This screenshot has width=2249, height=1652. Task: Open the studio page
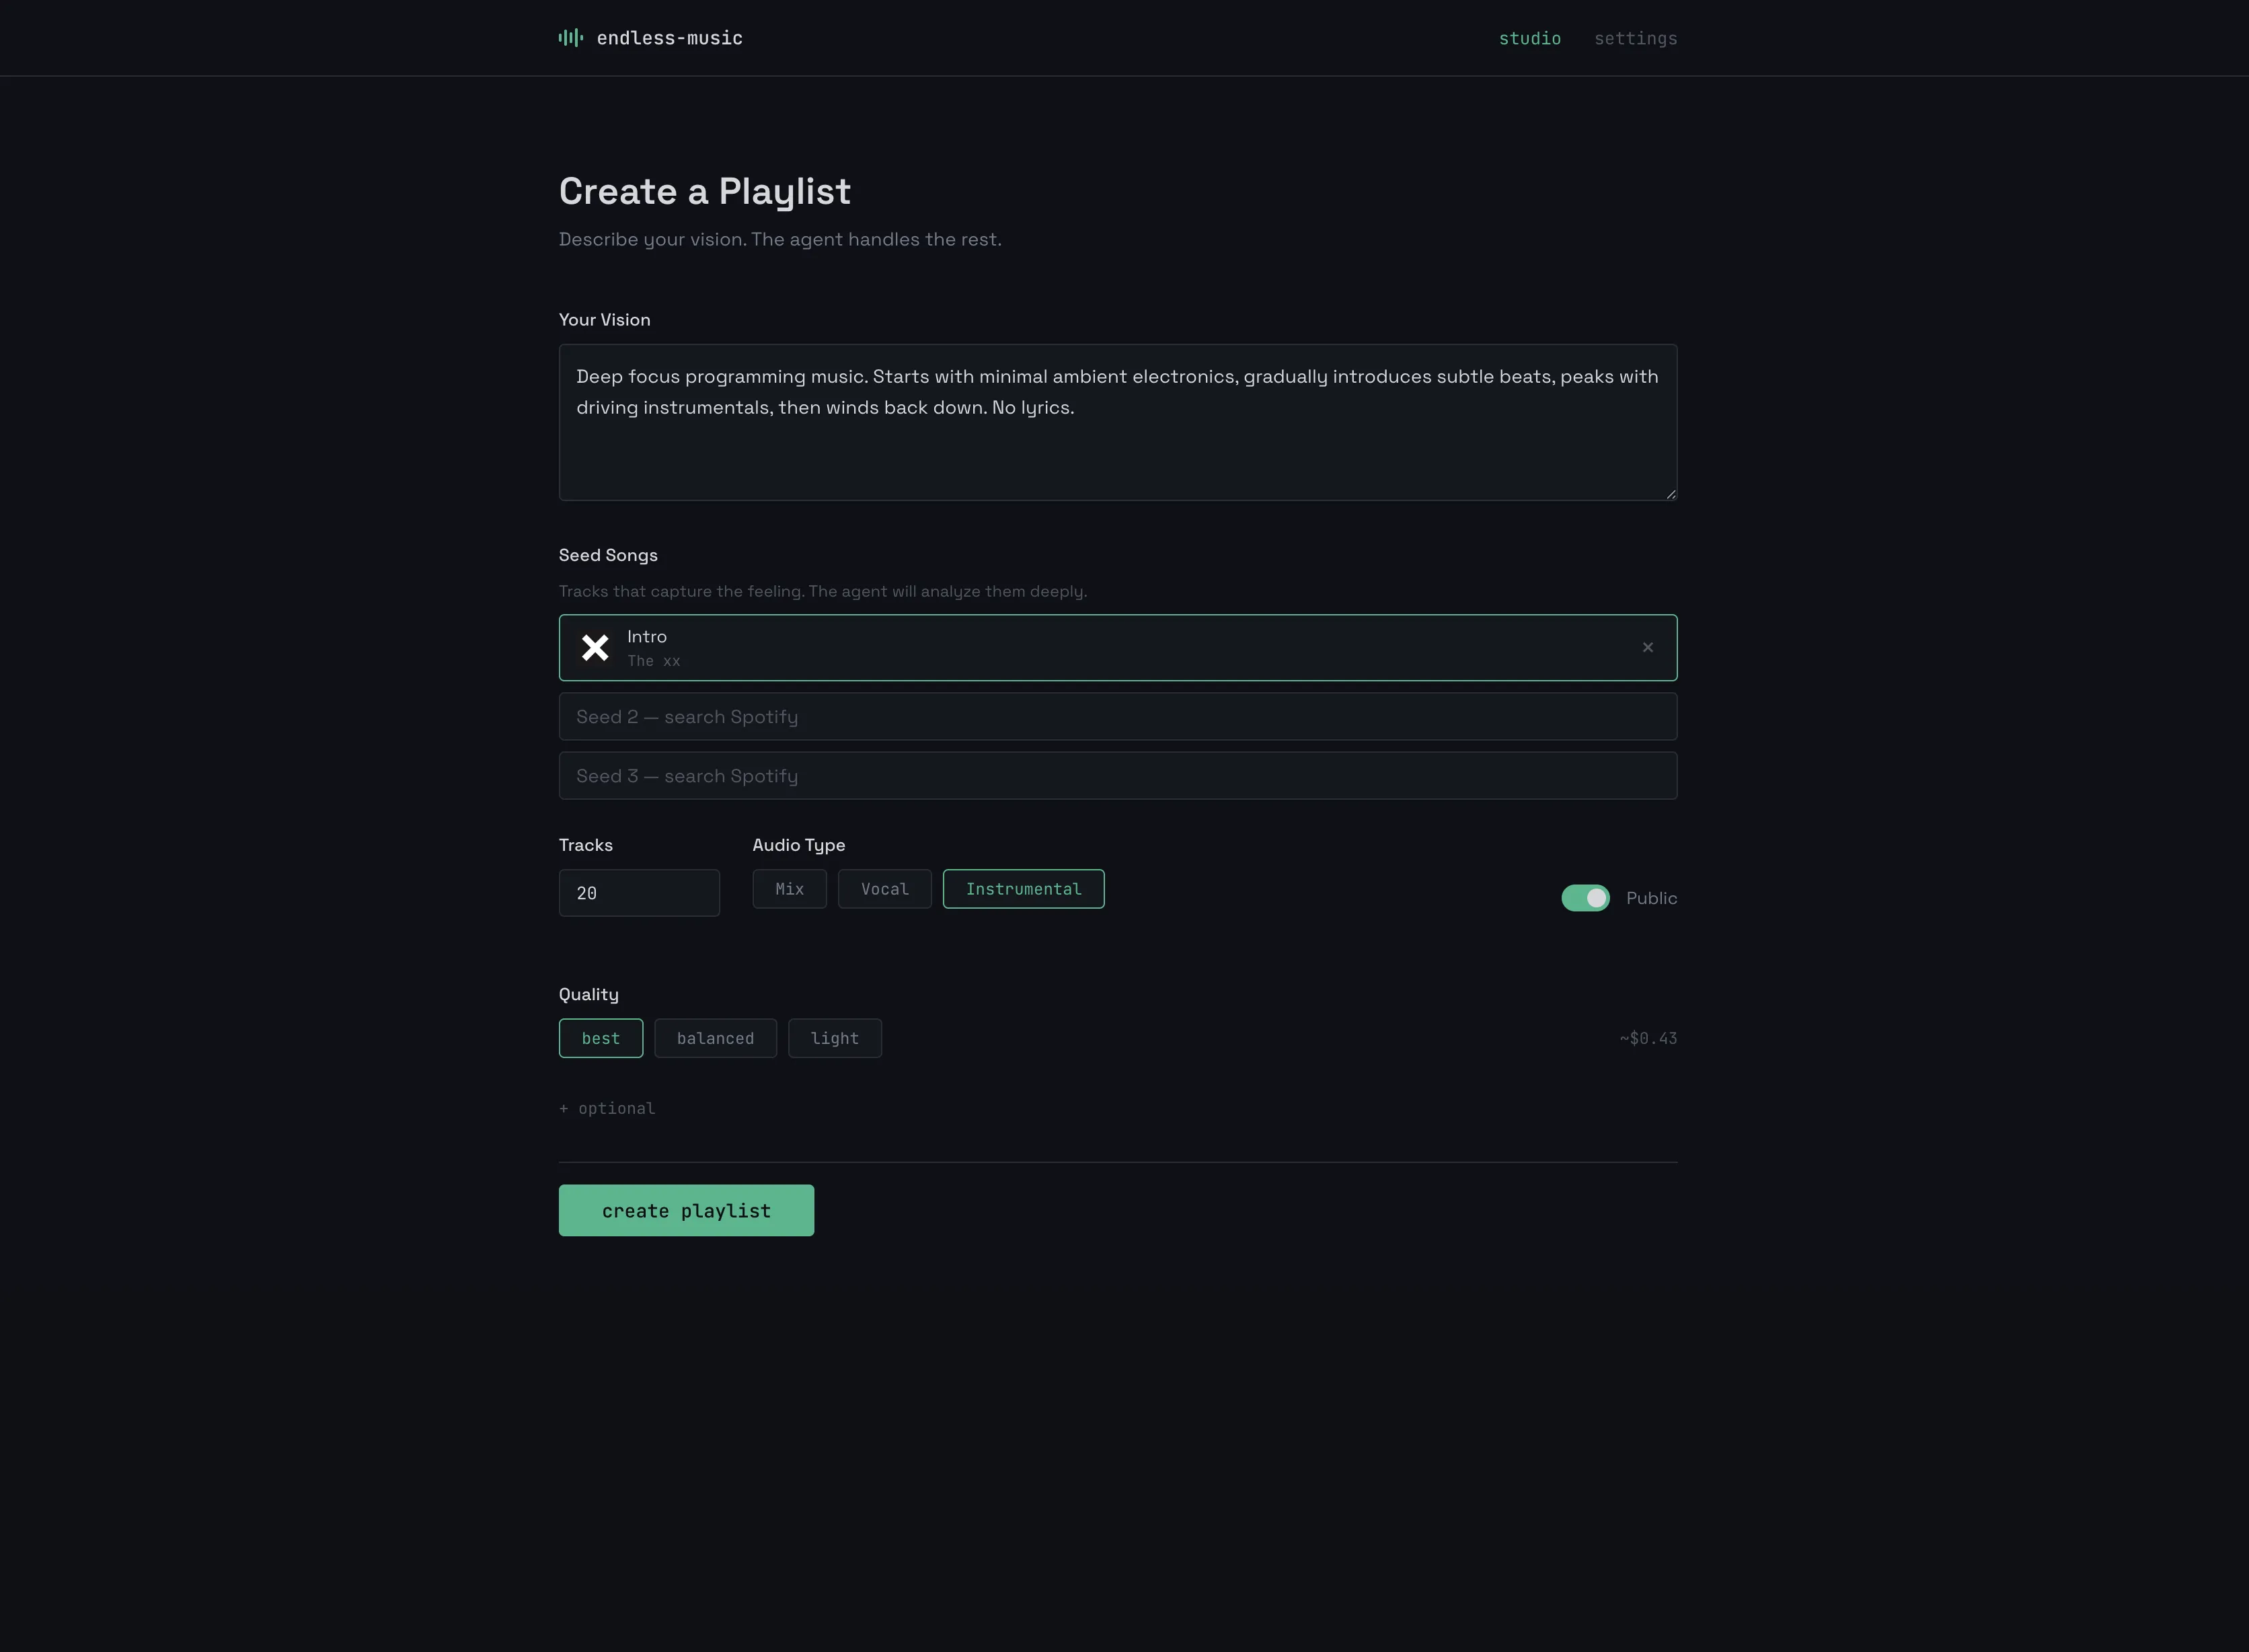click(1530, 38)
